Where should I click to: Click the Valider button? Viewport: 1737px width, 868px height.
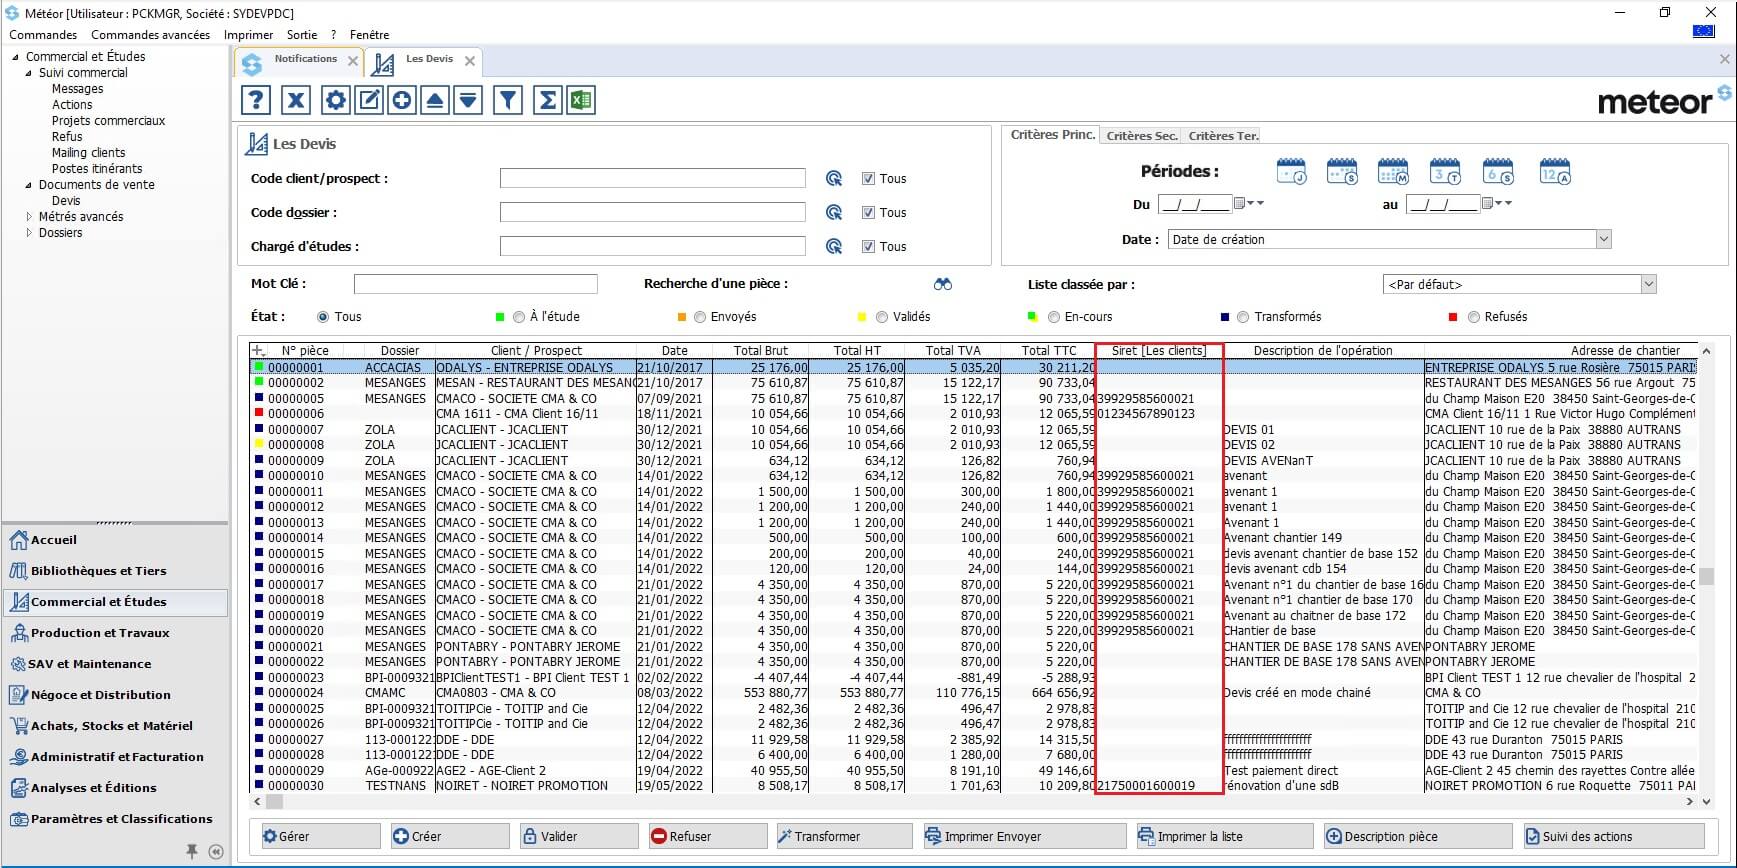(x=579, y=836)
